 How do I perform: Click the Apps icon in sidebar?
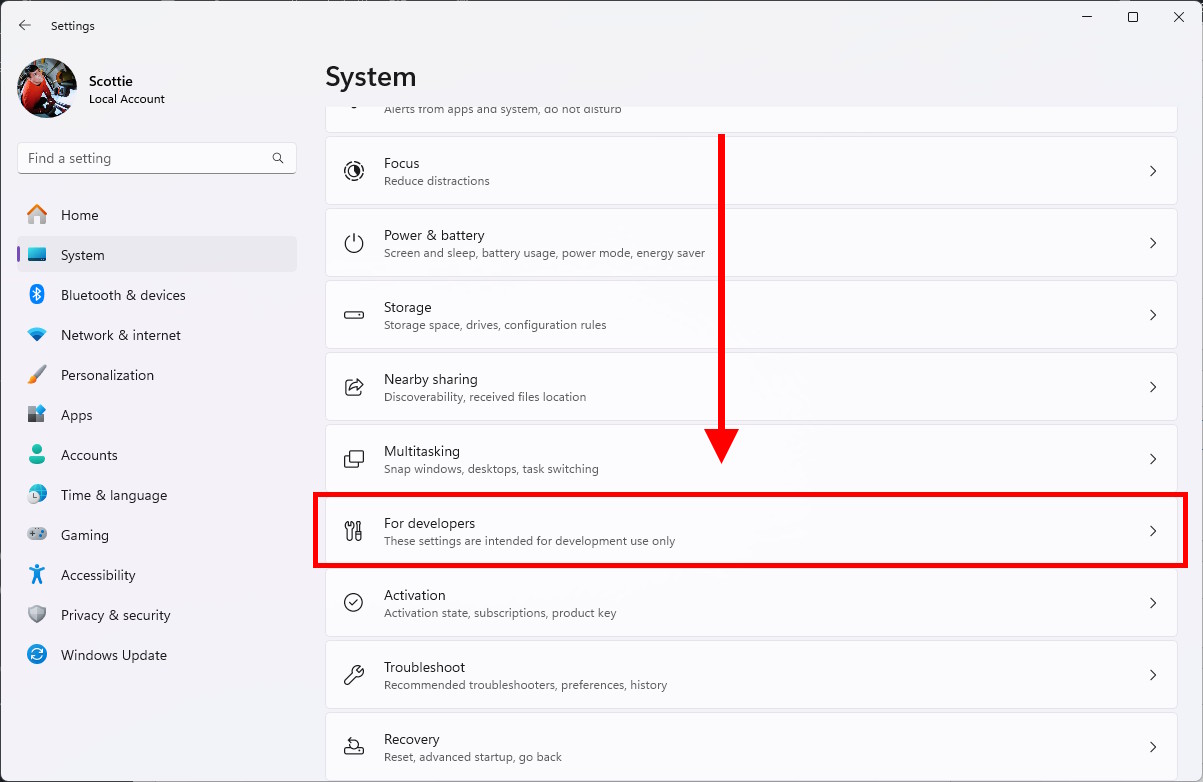[x=37, y=415]
